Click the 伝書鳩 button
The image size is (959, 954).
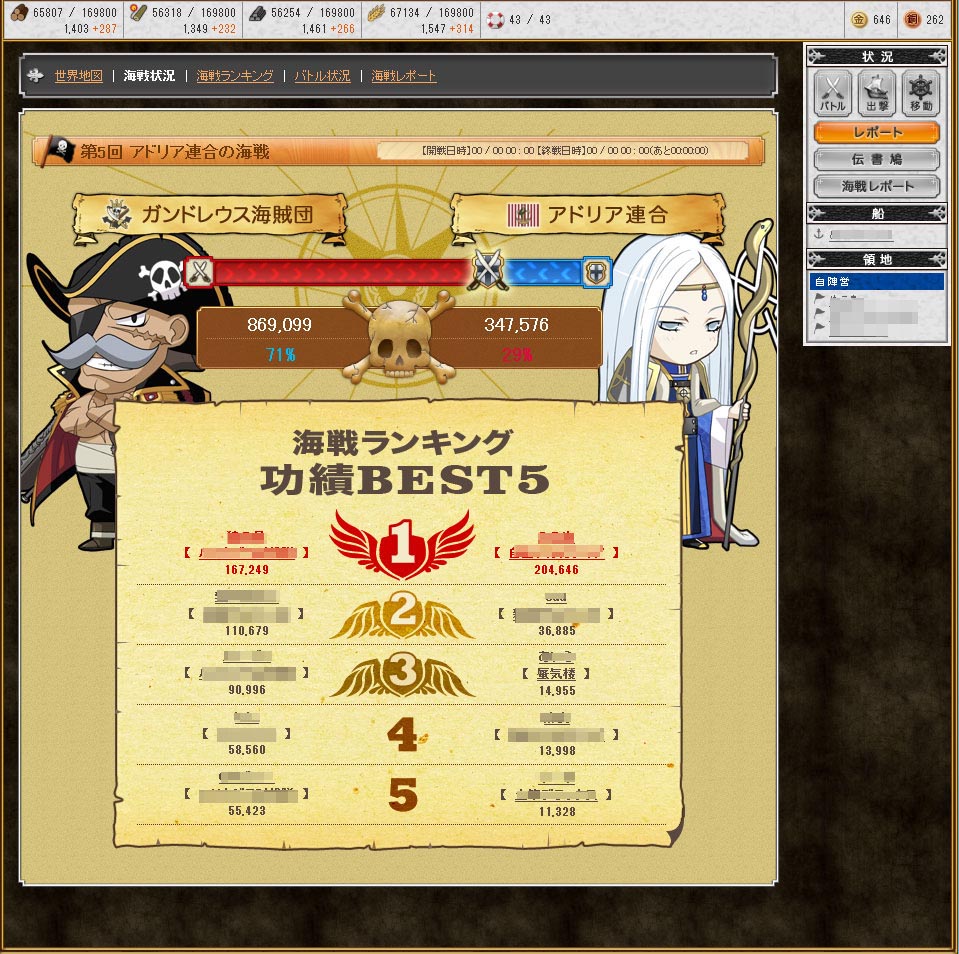pyautogui.click(x=876, y=159)
